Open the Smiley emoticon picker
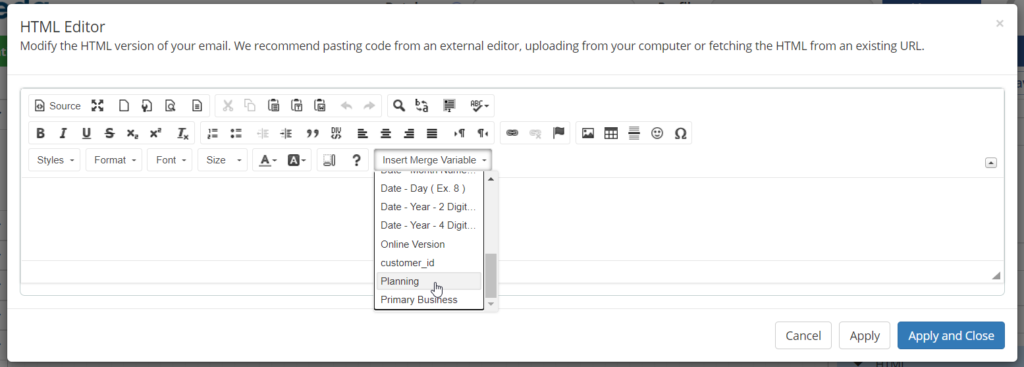This screenshot has height=367, width=1024. click(657, 133)
